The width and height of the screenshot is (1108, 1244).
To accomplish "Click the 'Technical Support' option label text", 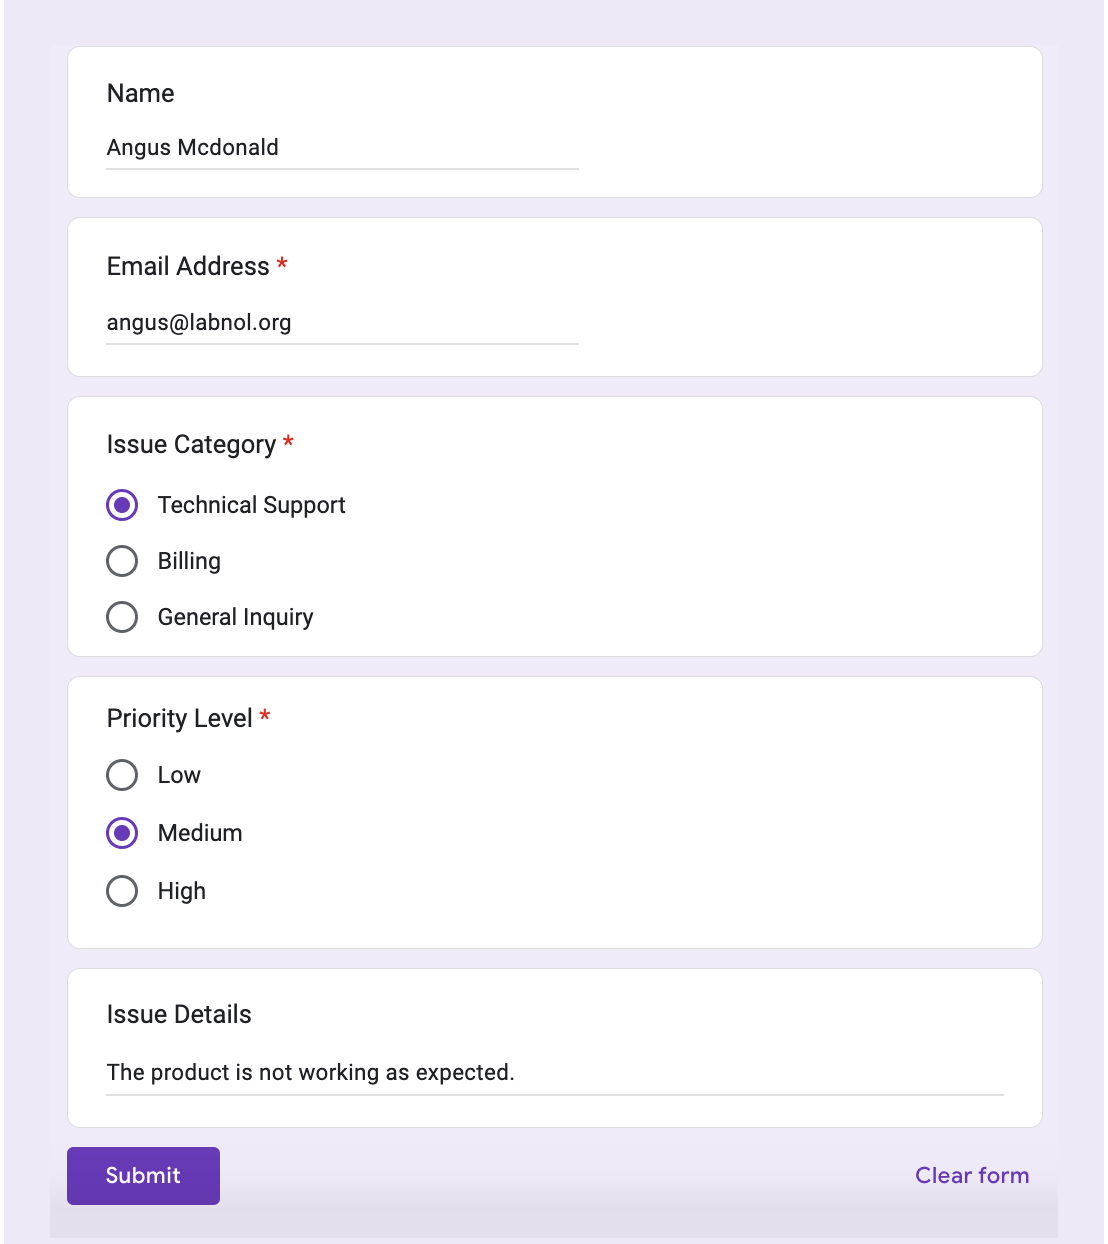I will pyautogui.click(x=251, y=505).
